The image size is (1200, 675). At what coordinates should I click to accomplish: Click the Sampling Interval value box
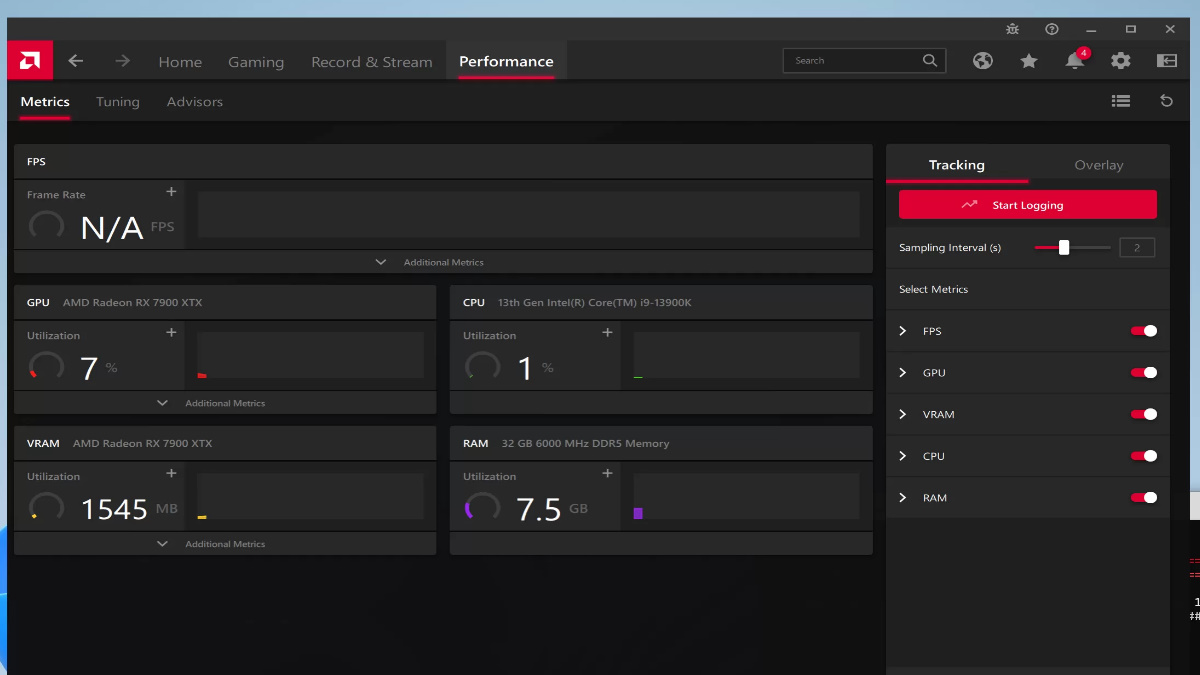[1137, 248]
